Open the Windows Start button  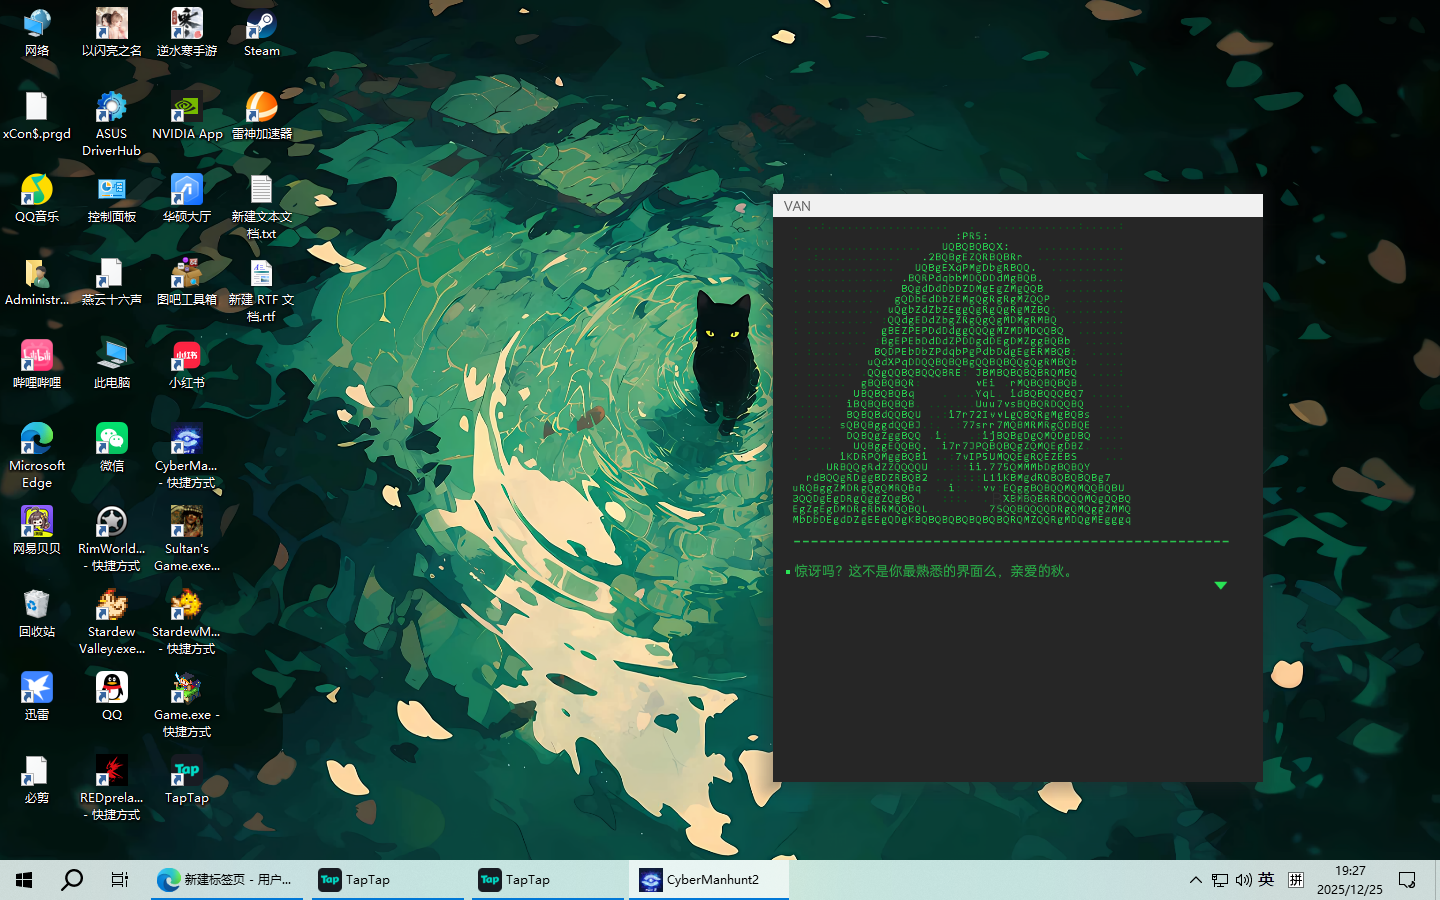[x=24, y=880]
